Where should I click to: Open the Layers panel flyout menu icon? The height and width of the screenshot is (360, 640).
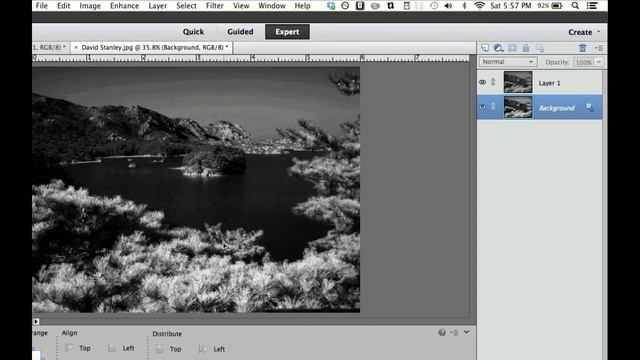(599, 48)
